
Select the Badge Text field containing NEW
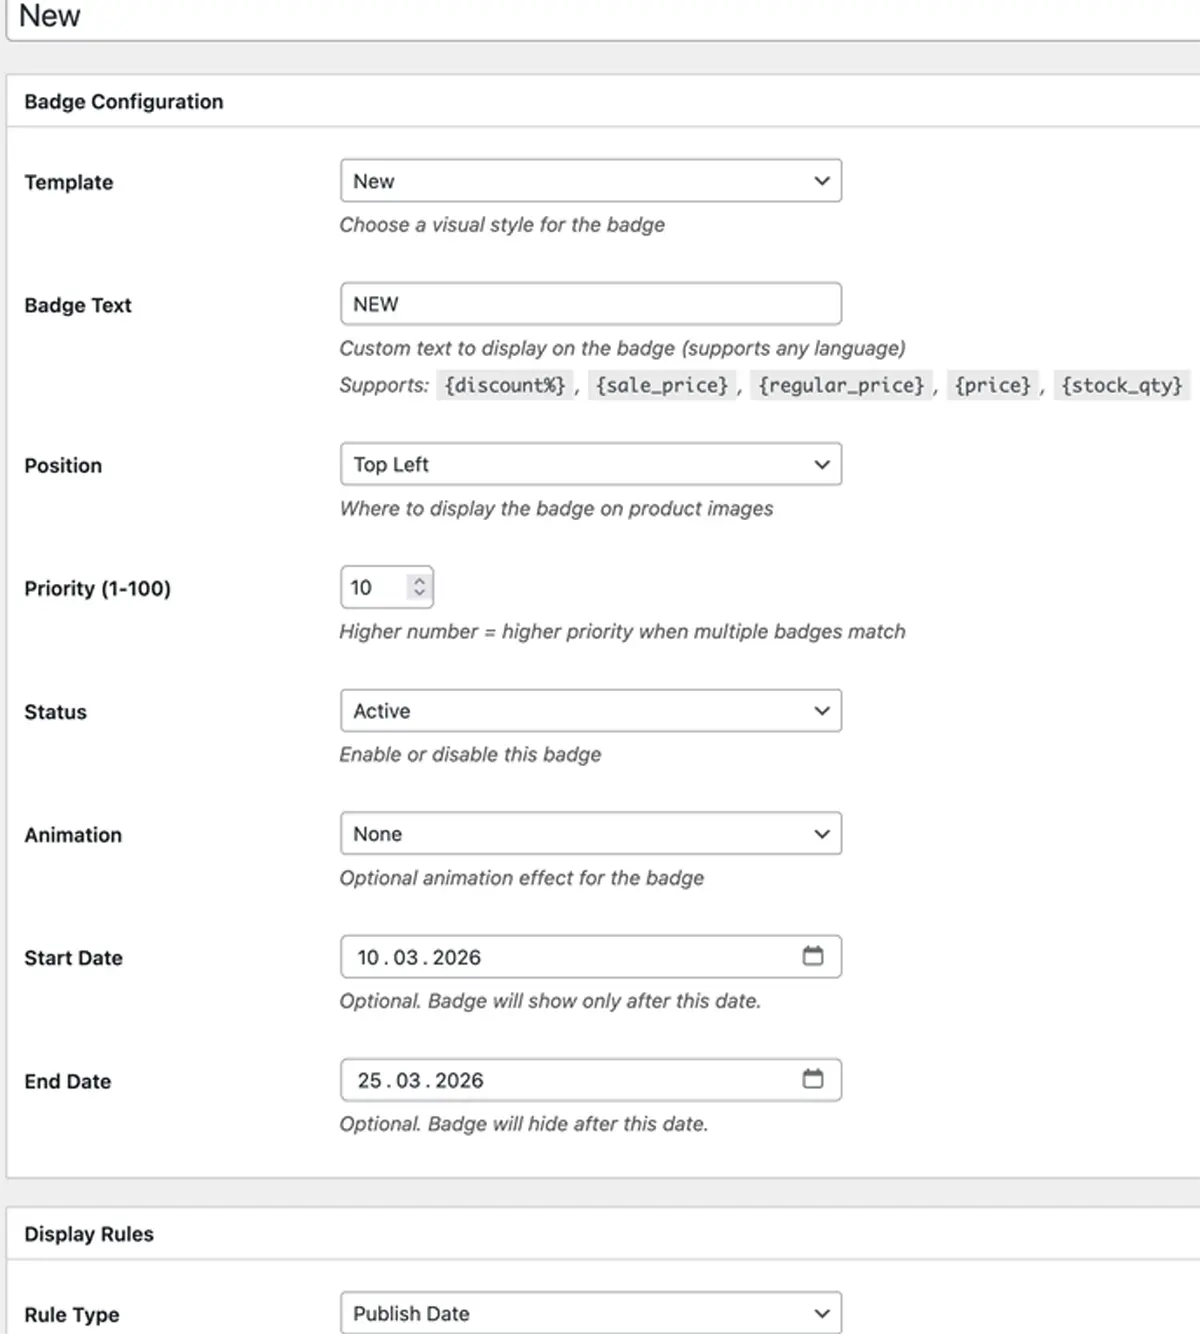click(x=590, y=303)
